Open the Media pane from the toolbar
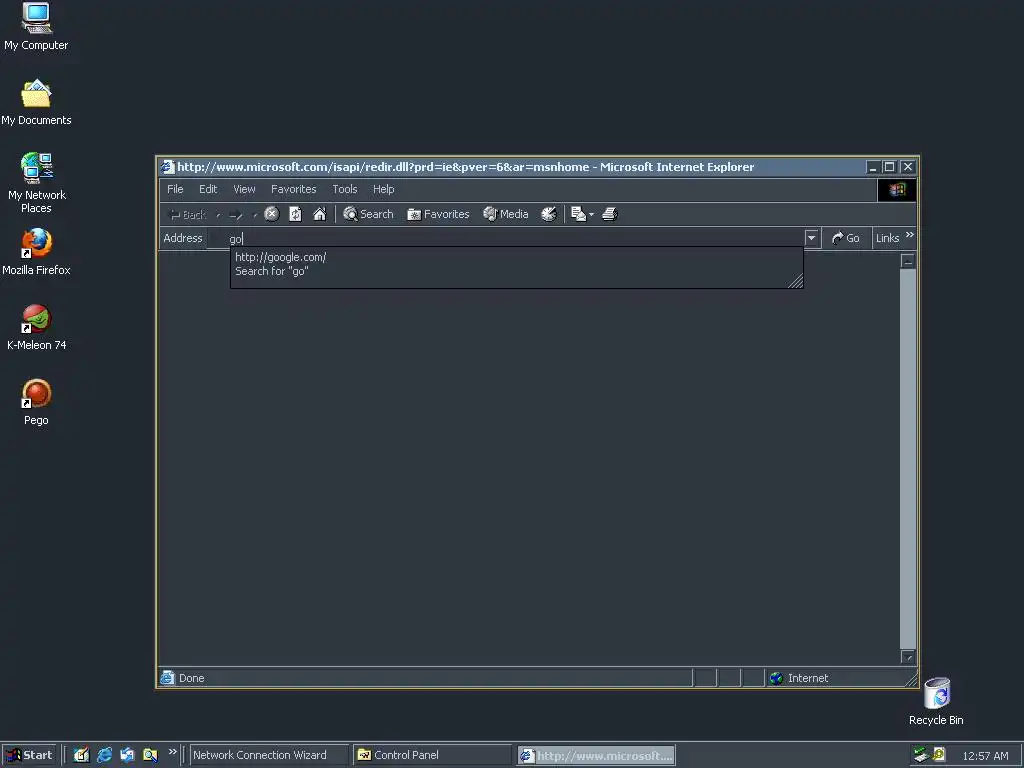Image resolution: width=1024 pixels, height=768 pixels. (x=505, y=214)
